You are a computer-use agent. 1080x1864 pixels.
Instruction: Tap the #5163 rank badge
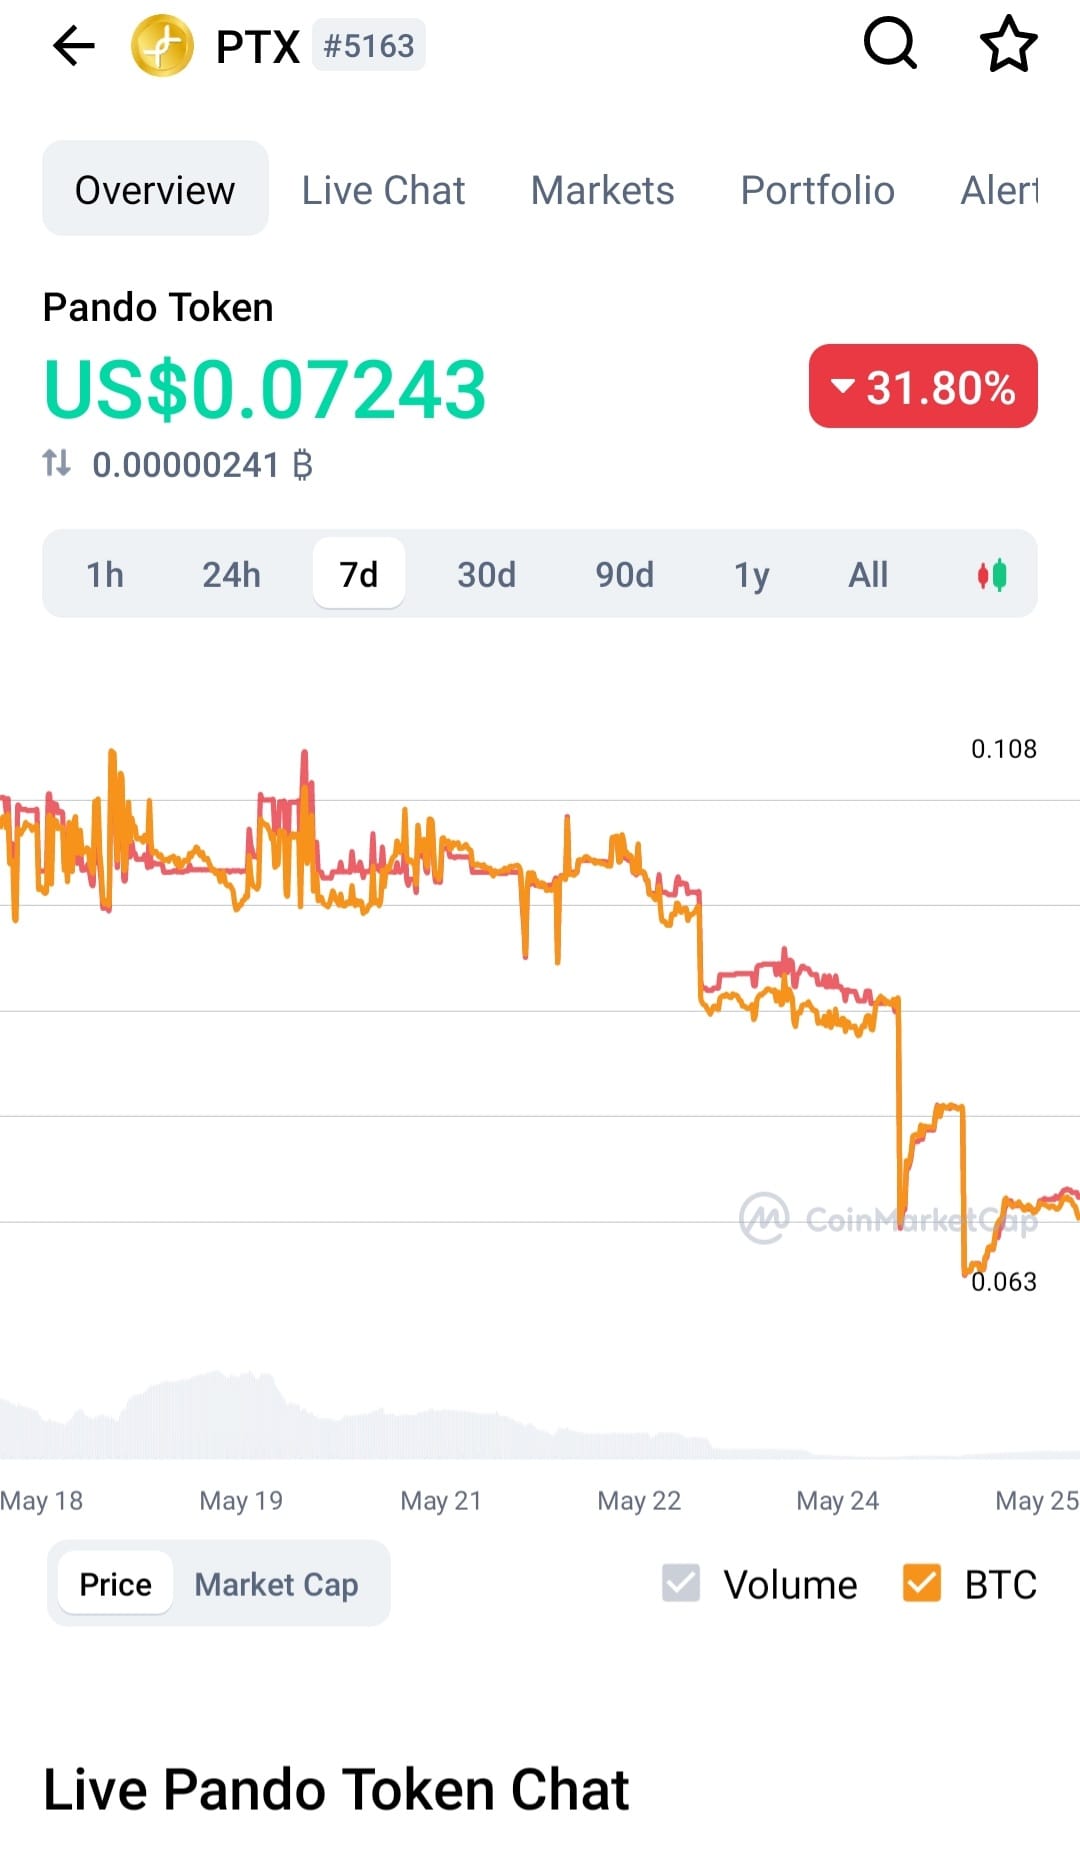(369, 46)
